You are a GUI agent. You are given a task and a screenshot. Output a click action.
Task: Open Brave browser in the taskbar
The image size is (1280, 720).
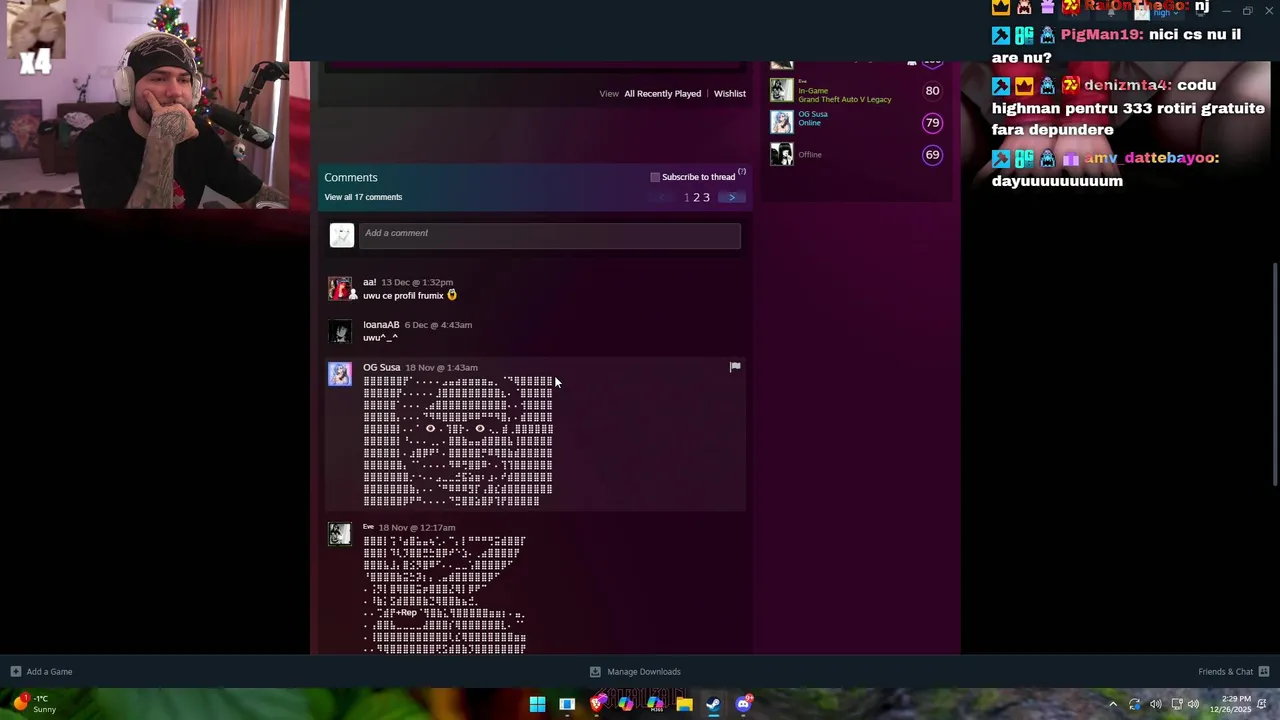click(597, 704)
